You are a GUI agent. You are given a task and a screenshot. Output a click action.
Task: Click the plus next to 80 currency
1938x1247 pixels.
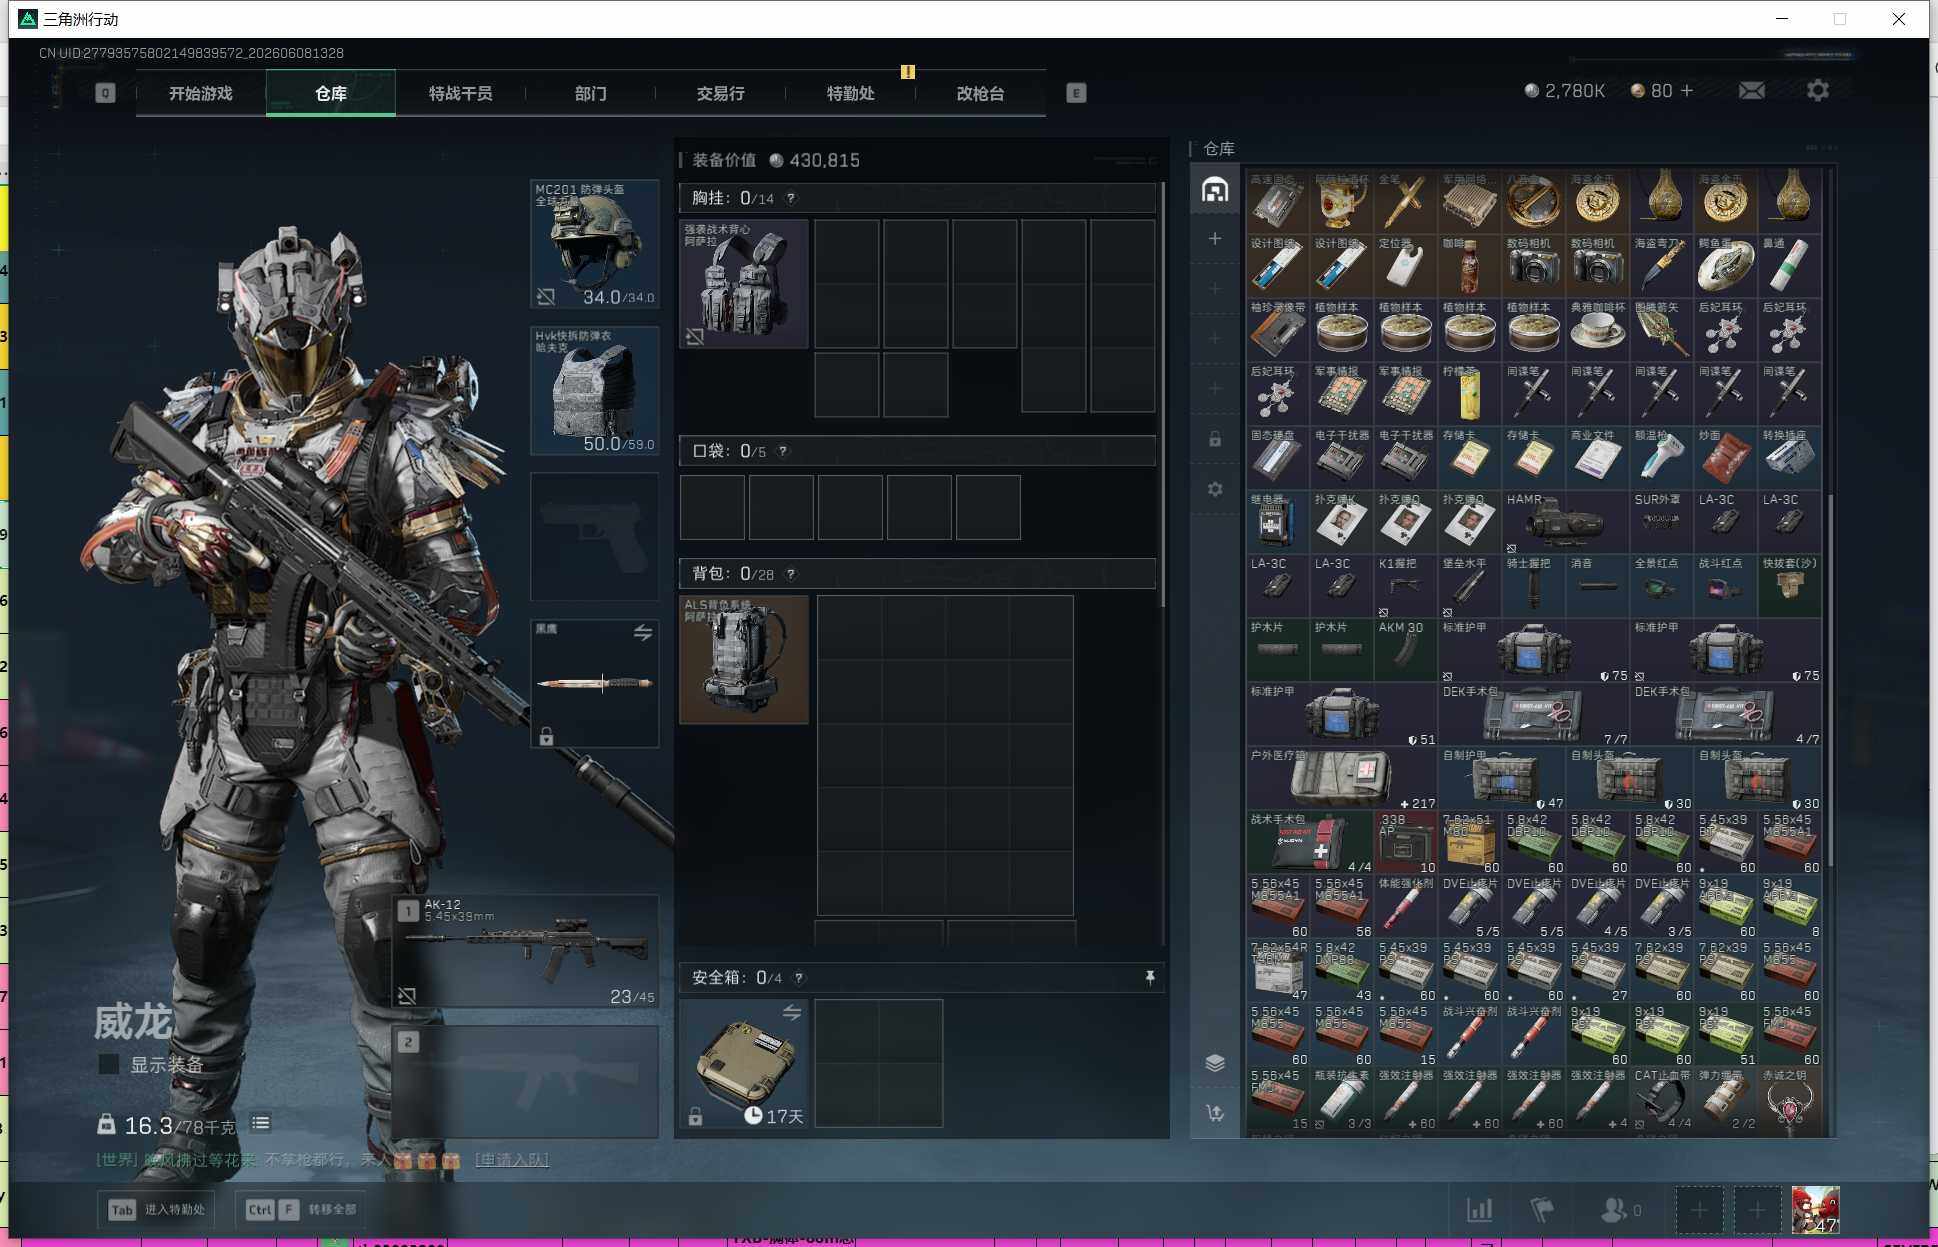click(x=1687, y=91)
